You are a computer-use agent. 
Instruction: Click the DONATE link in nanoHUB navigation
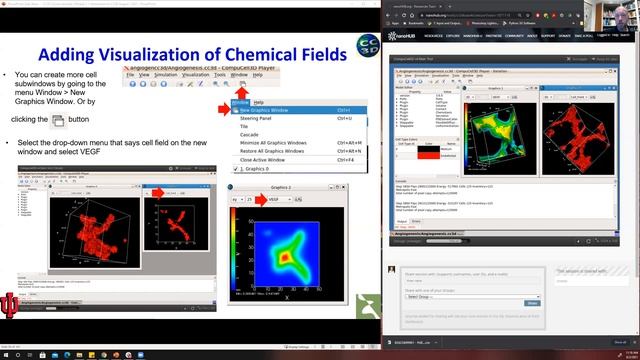tap(564, 36)
